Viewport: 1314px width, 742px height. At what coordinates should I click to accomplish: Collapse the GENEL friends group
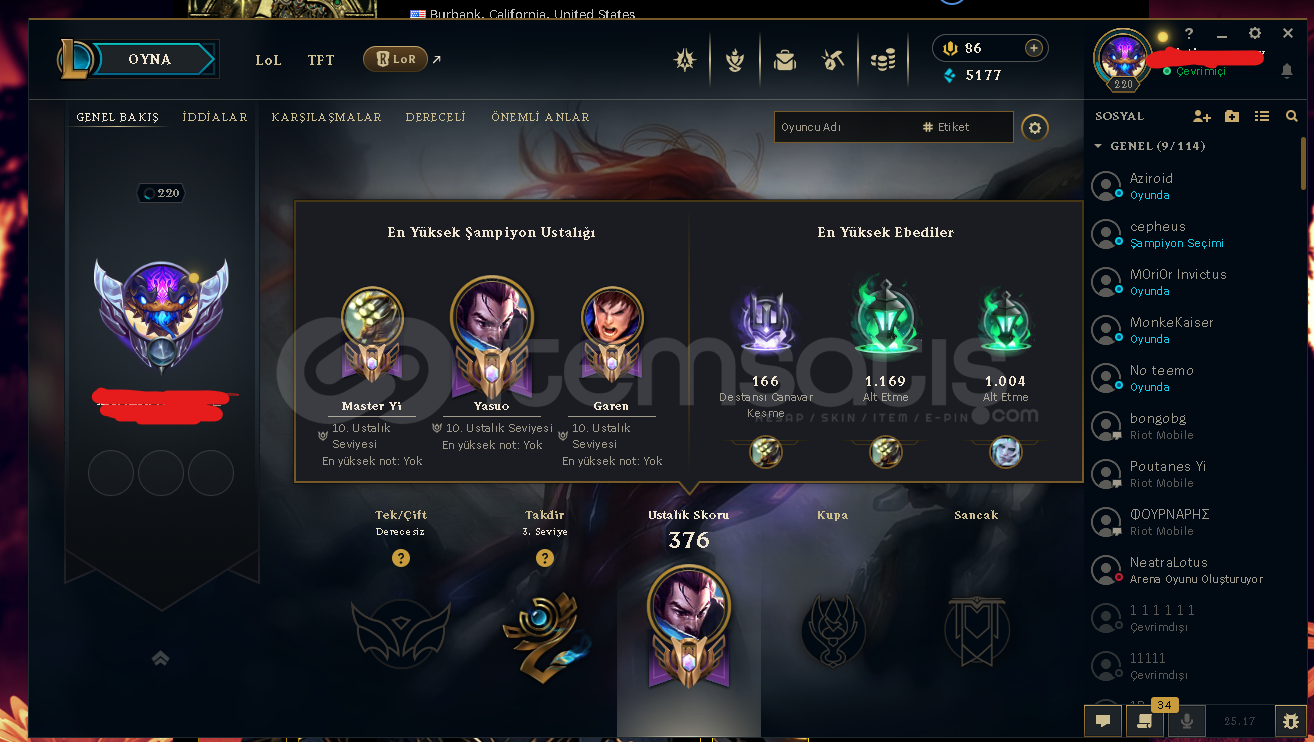pyautogui.click(x=1098, y=146)
